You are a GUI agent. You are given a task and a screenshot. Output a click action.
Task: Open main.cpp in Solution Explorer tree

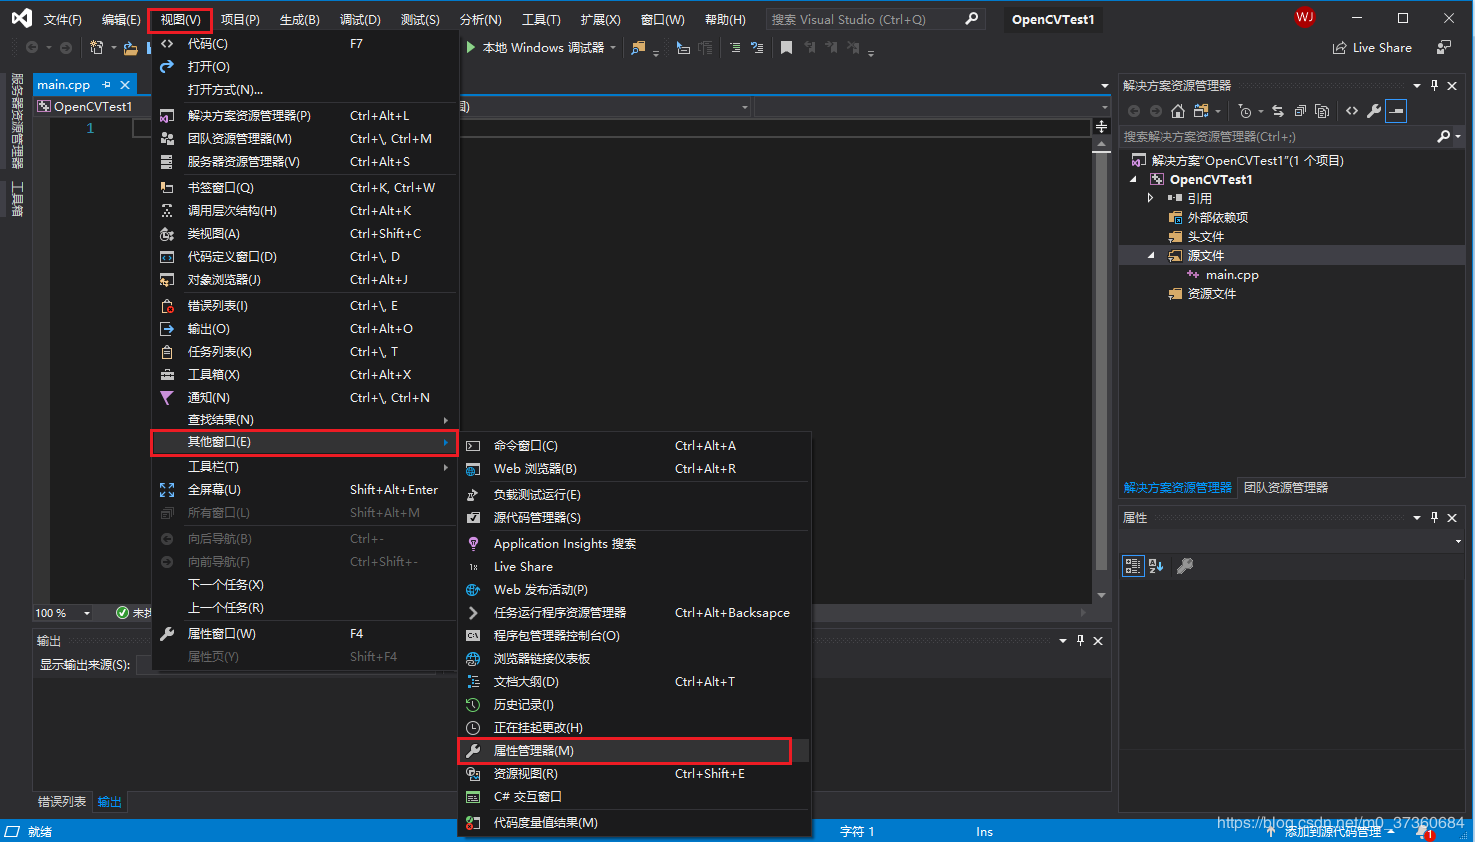click(x=1231, y=275)
